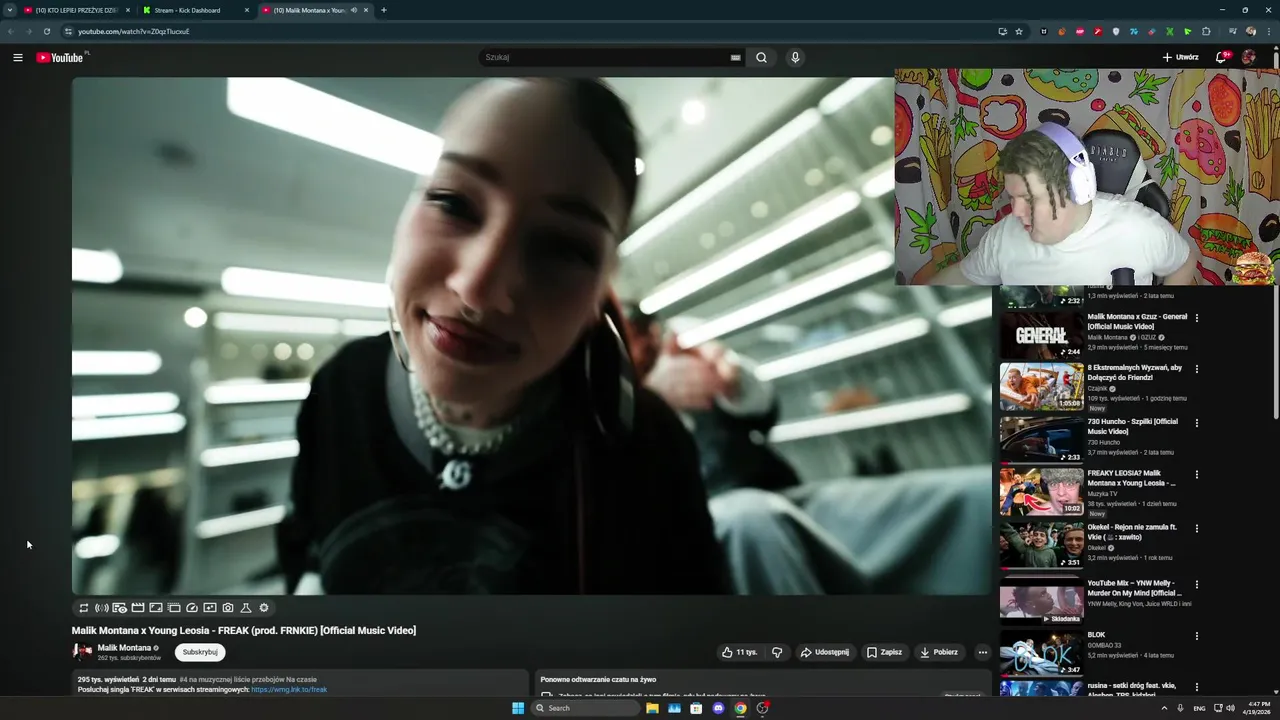
Task: Open options for FREAKY LEOSIA video
Action: click(x=1197, y=475)
